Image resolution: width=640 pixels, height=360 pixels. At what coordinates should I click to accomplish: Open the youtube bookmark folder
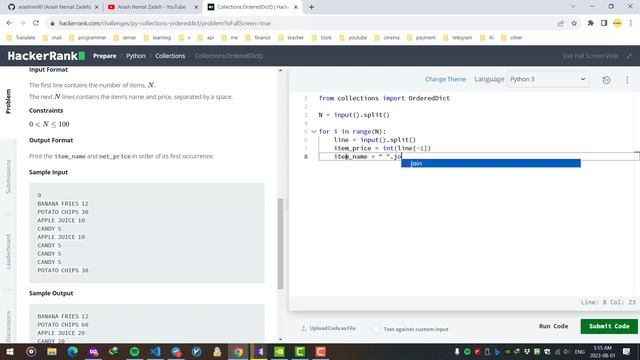tap(353, 38)
